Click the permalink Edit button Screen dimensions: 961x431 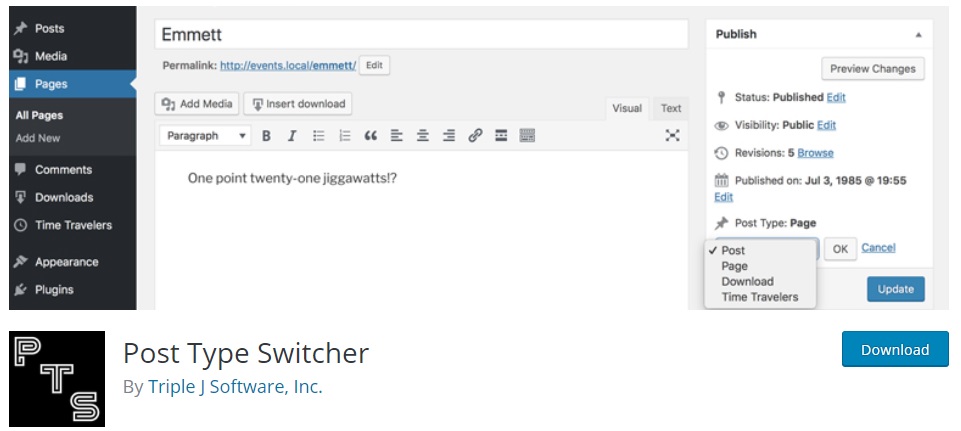(374, 66)
